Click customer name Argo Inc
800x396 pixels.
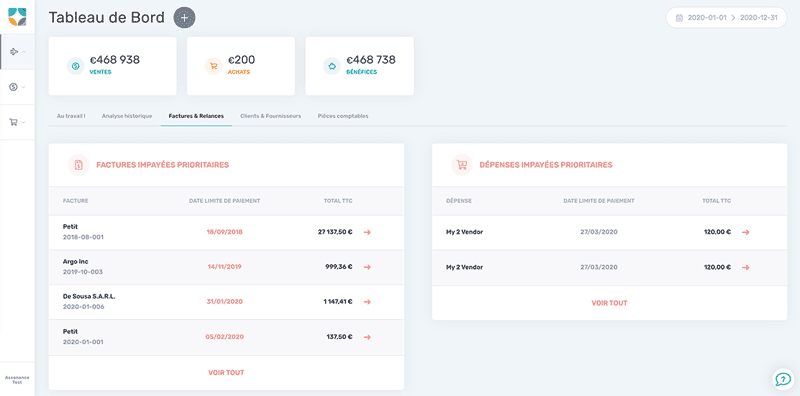coord(76,261)
